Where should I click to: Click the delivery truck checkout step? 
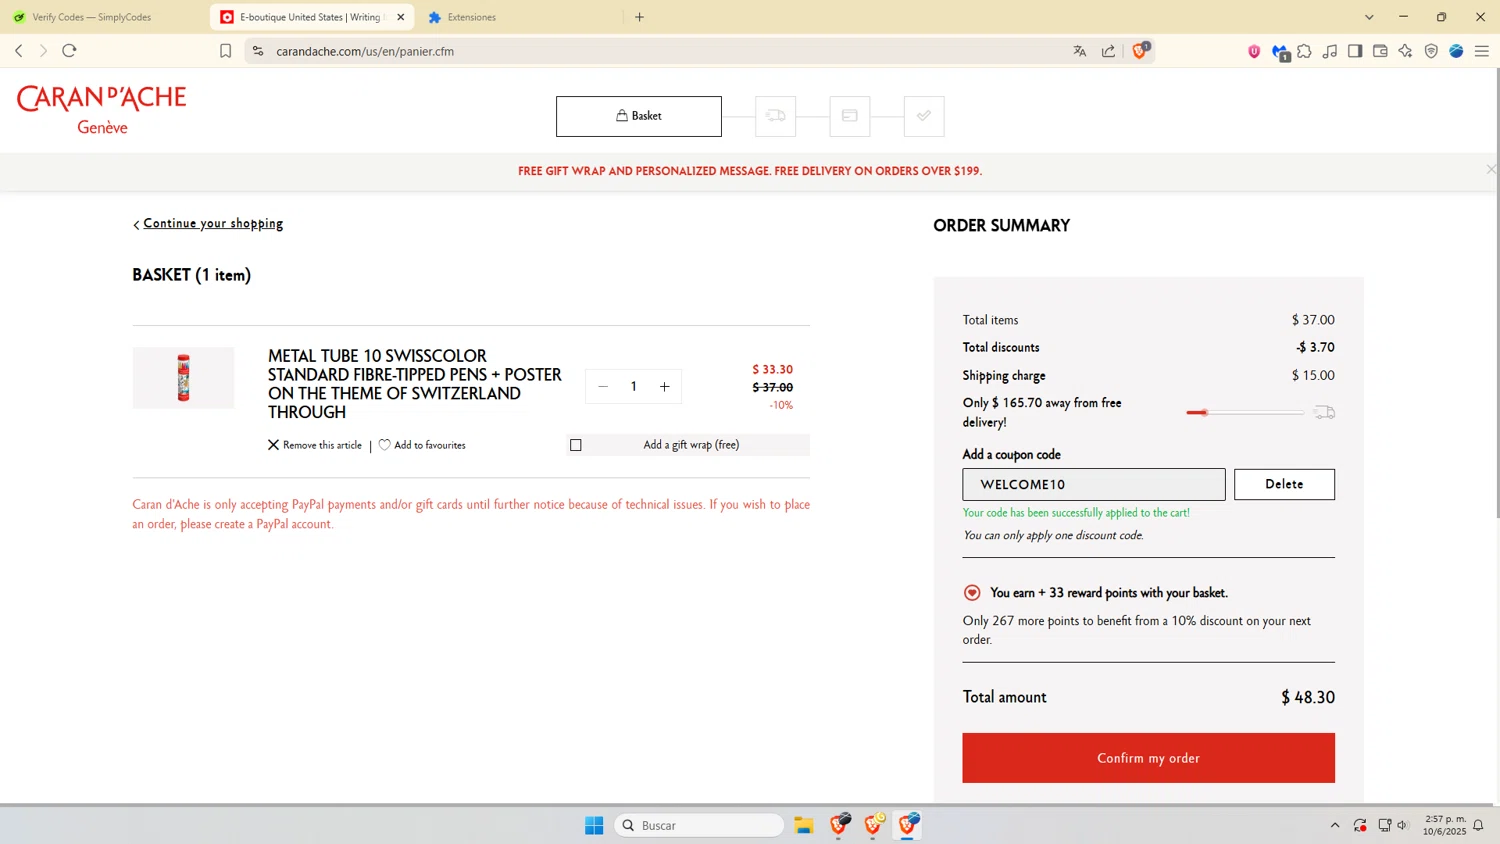click(775, 116)
